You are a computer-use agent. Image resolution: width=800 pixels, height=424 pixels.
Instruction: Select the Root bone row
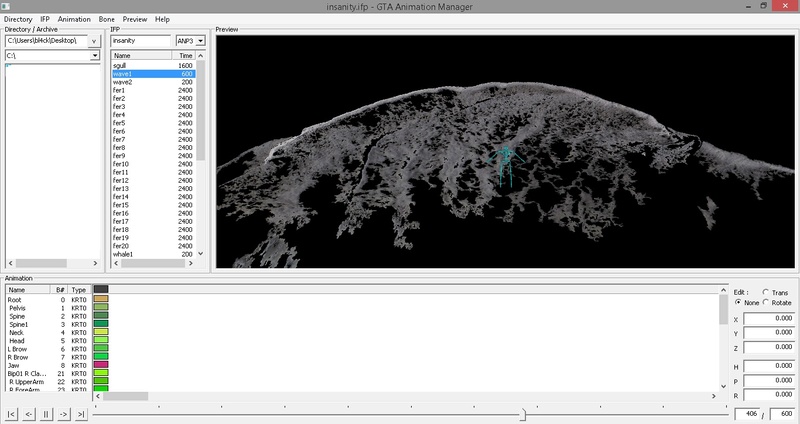[48, 300]
